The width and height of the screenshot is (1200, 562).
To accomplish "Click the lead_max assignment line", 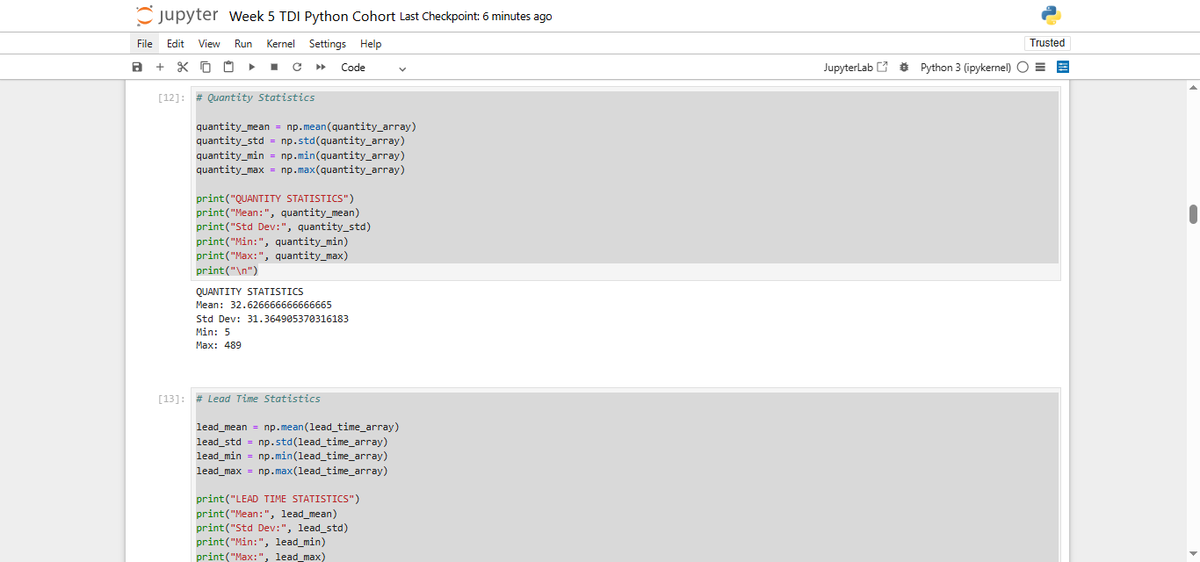I will pos(292,470).
